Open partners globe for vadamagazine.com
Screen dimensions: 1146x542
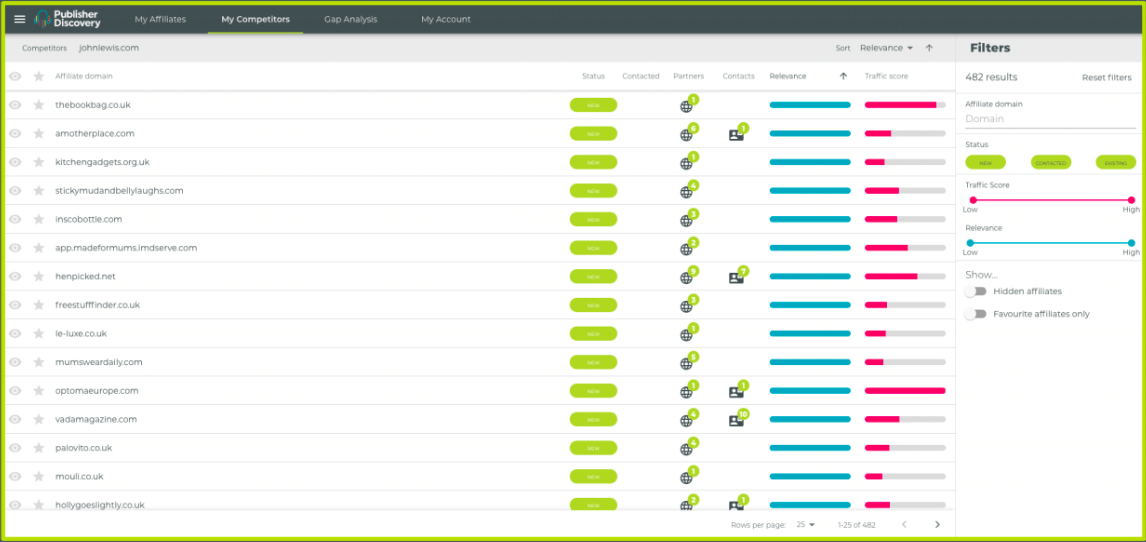(686, 421)
